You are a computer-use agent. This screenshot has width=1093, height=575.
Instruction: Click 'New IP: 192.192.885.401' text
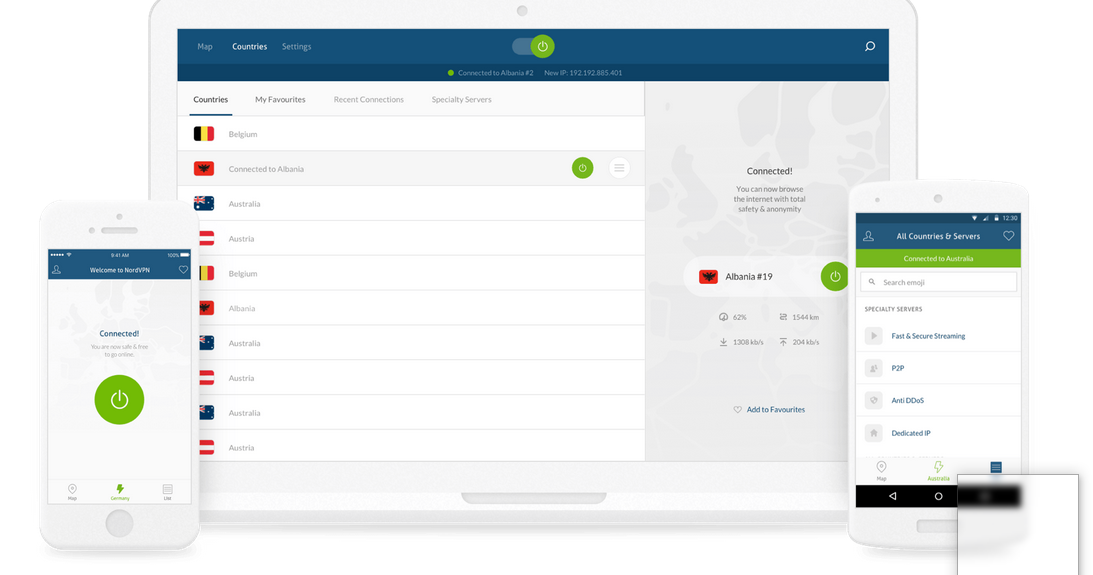click(x=583, y=73)
